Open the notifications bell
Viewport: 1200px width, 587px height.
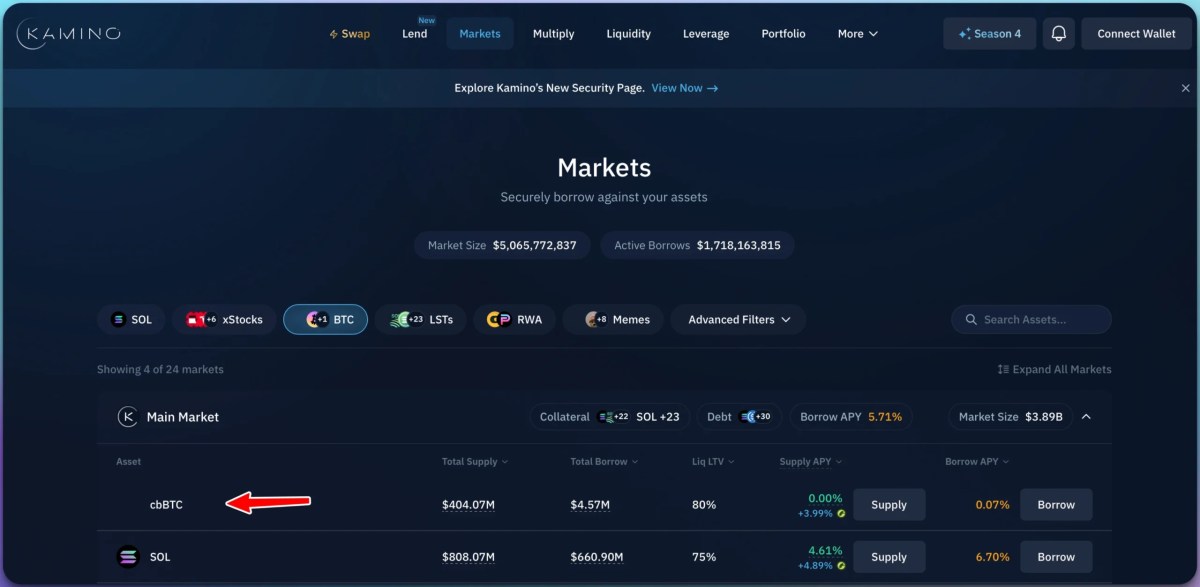pyautogui.click(x=1058, y=33)
